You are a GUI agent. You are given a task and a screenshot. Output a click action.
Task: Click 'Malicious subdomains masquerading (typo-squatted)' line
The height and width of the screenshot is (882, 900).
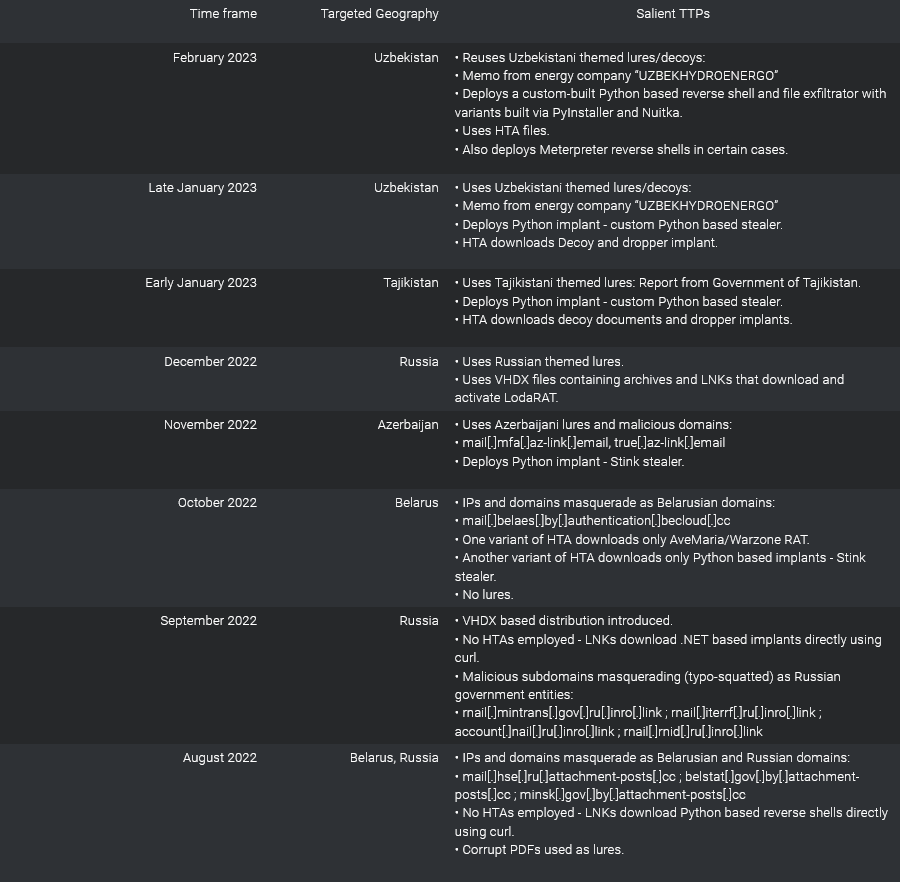tap(647, 686)
